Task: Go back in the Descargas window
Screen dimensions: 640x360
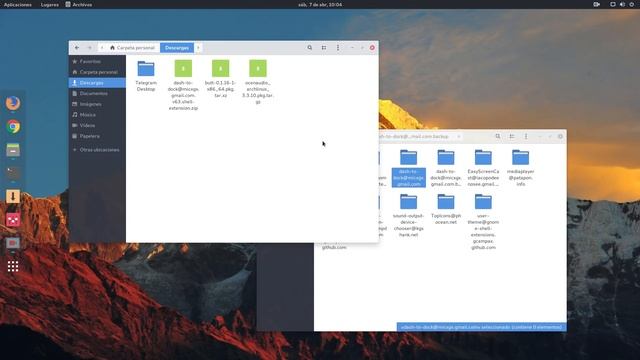Action: [x=77, y=48]
